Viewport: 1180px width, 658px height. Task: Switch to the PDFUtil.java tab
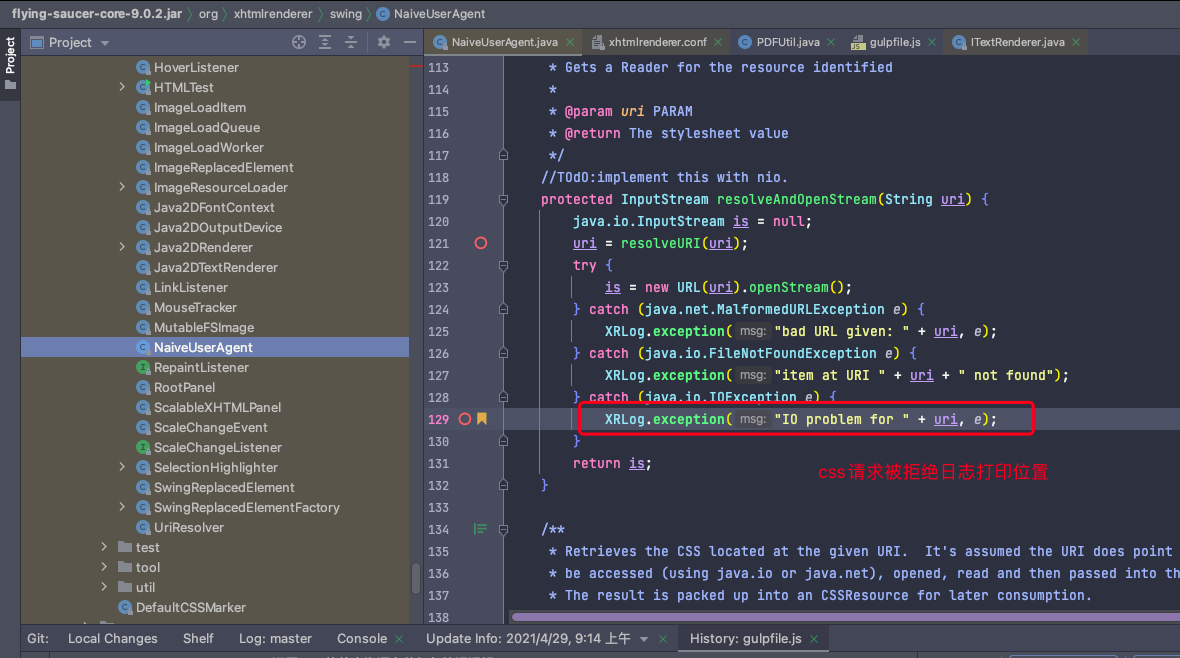pos(787,42)
